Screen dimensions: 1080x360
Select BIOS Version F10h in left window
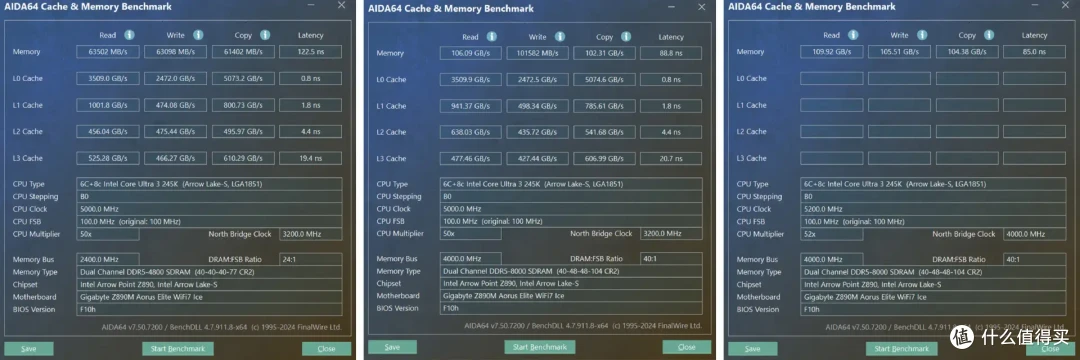point(209,310)
